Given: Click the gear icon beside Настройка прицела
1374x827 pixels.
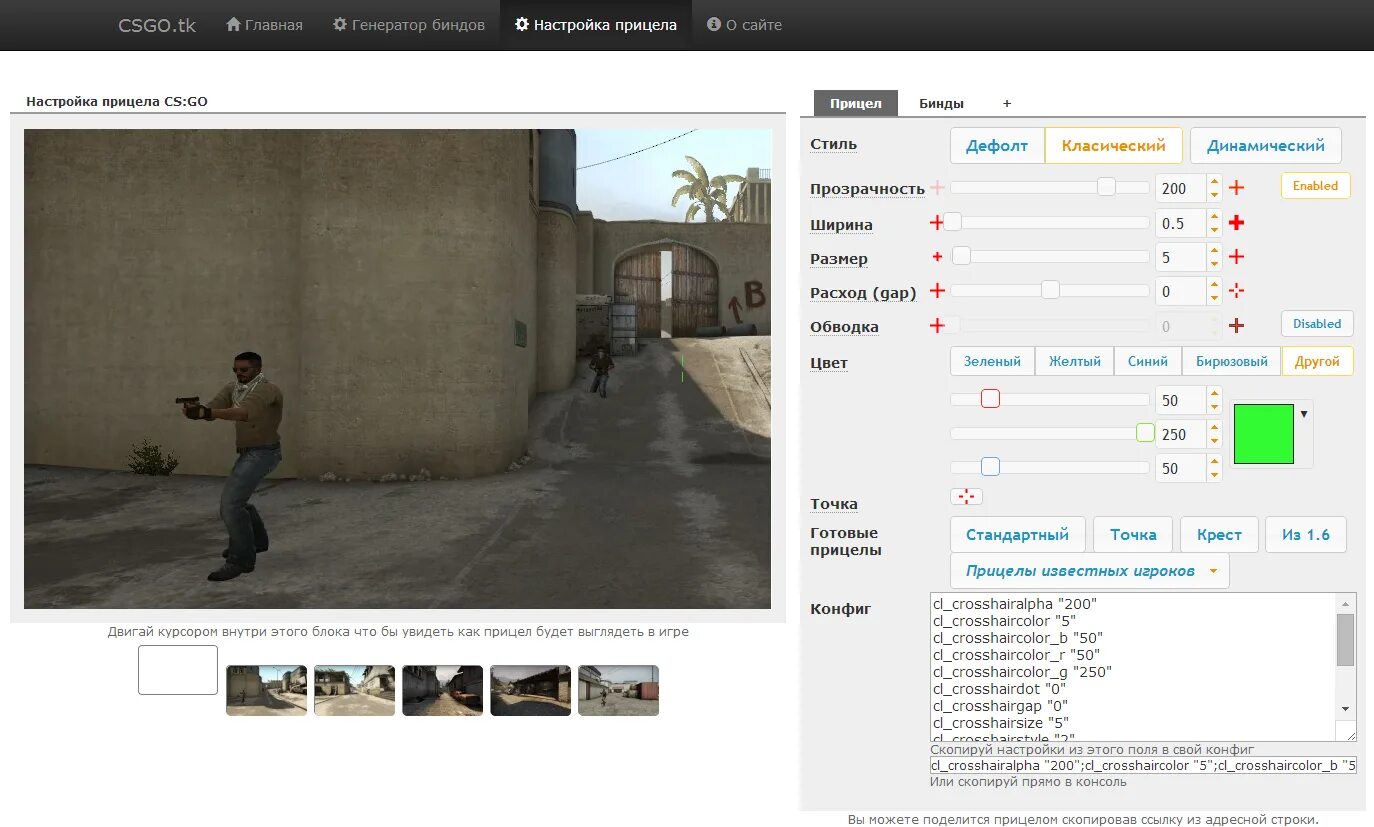Looking at the screenshot, I should (x=522, y=24).
